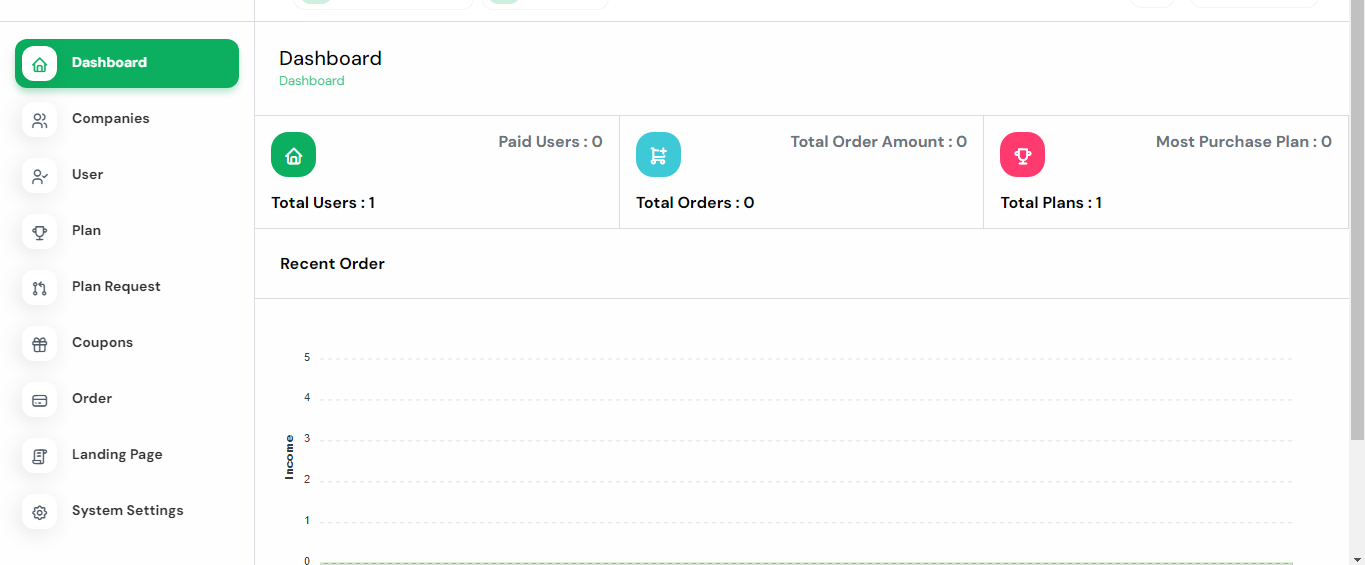Click the "Most Purchase Plan : 0" text
The height and width of the screenshot is (565, 1365).
point(1243,142)
